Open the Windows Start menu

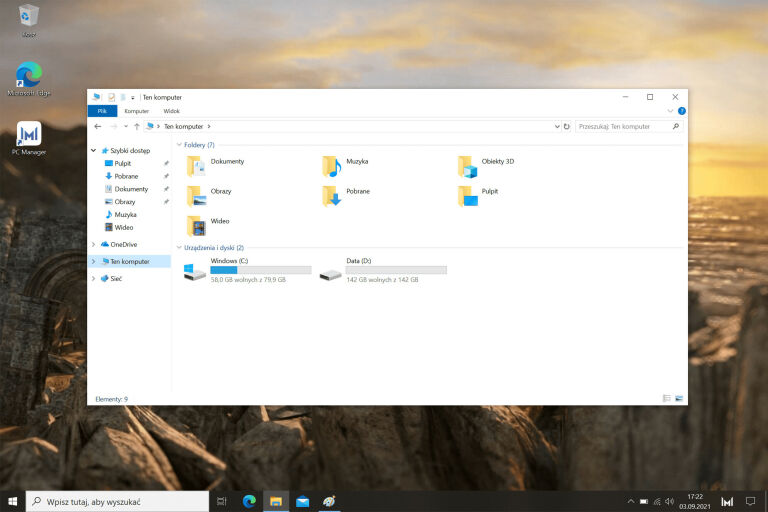[13, 501]
